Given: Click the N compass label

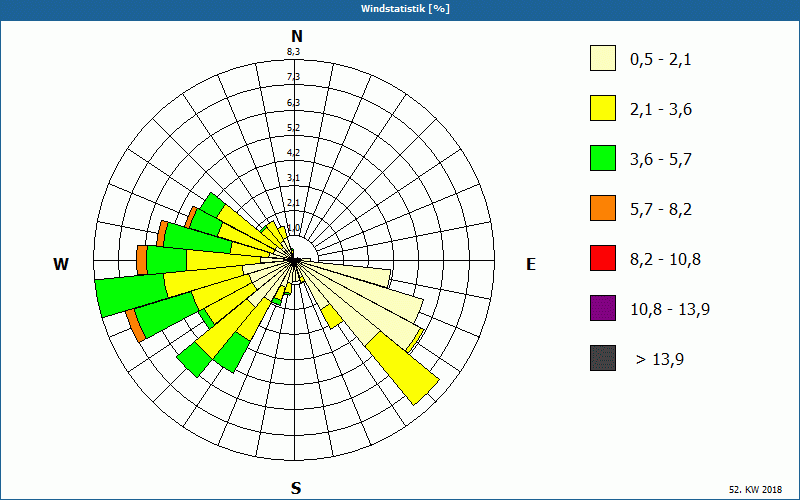Looking at the screenshot, I should pyautogui.click(x=297, y=36).
